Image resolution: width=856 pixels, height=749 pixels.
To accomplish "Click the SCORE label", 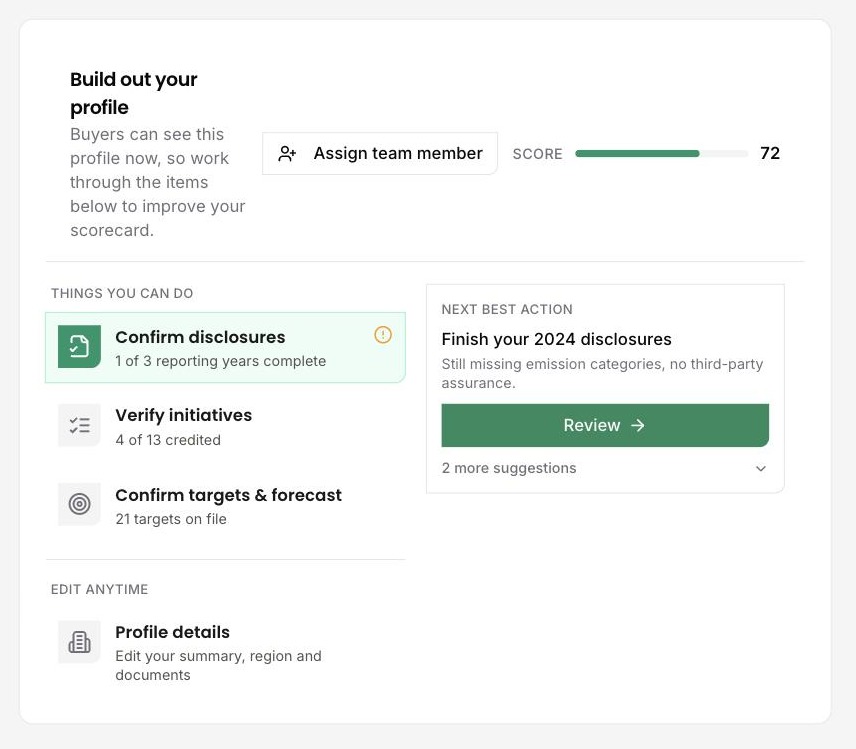I will (x=538, y=154).
